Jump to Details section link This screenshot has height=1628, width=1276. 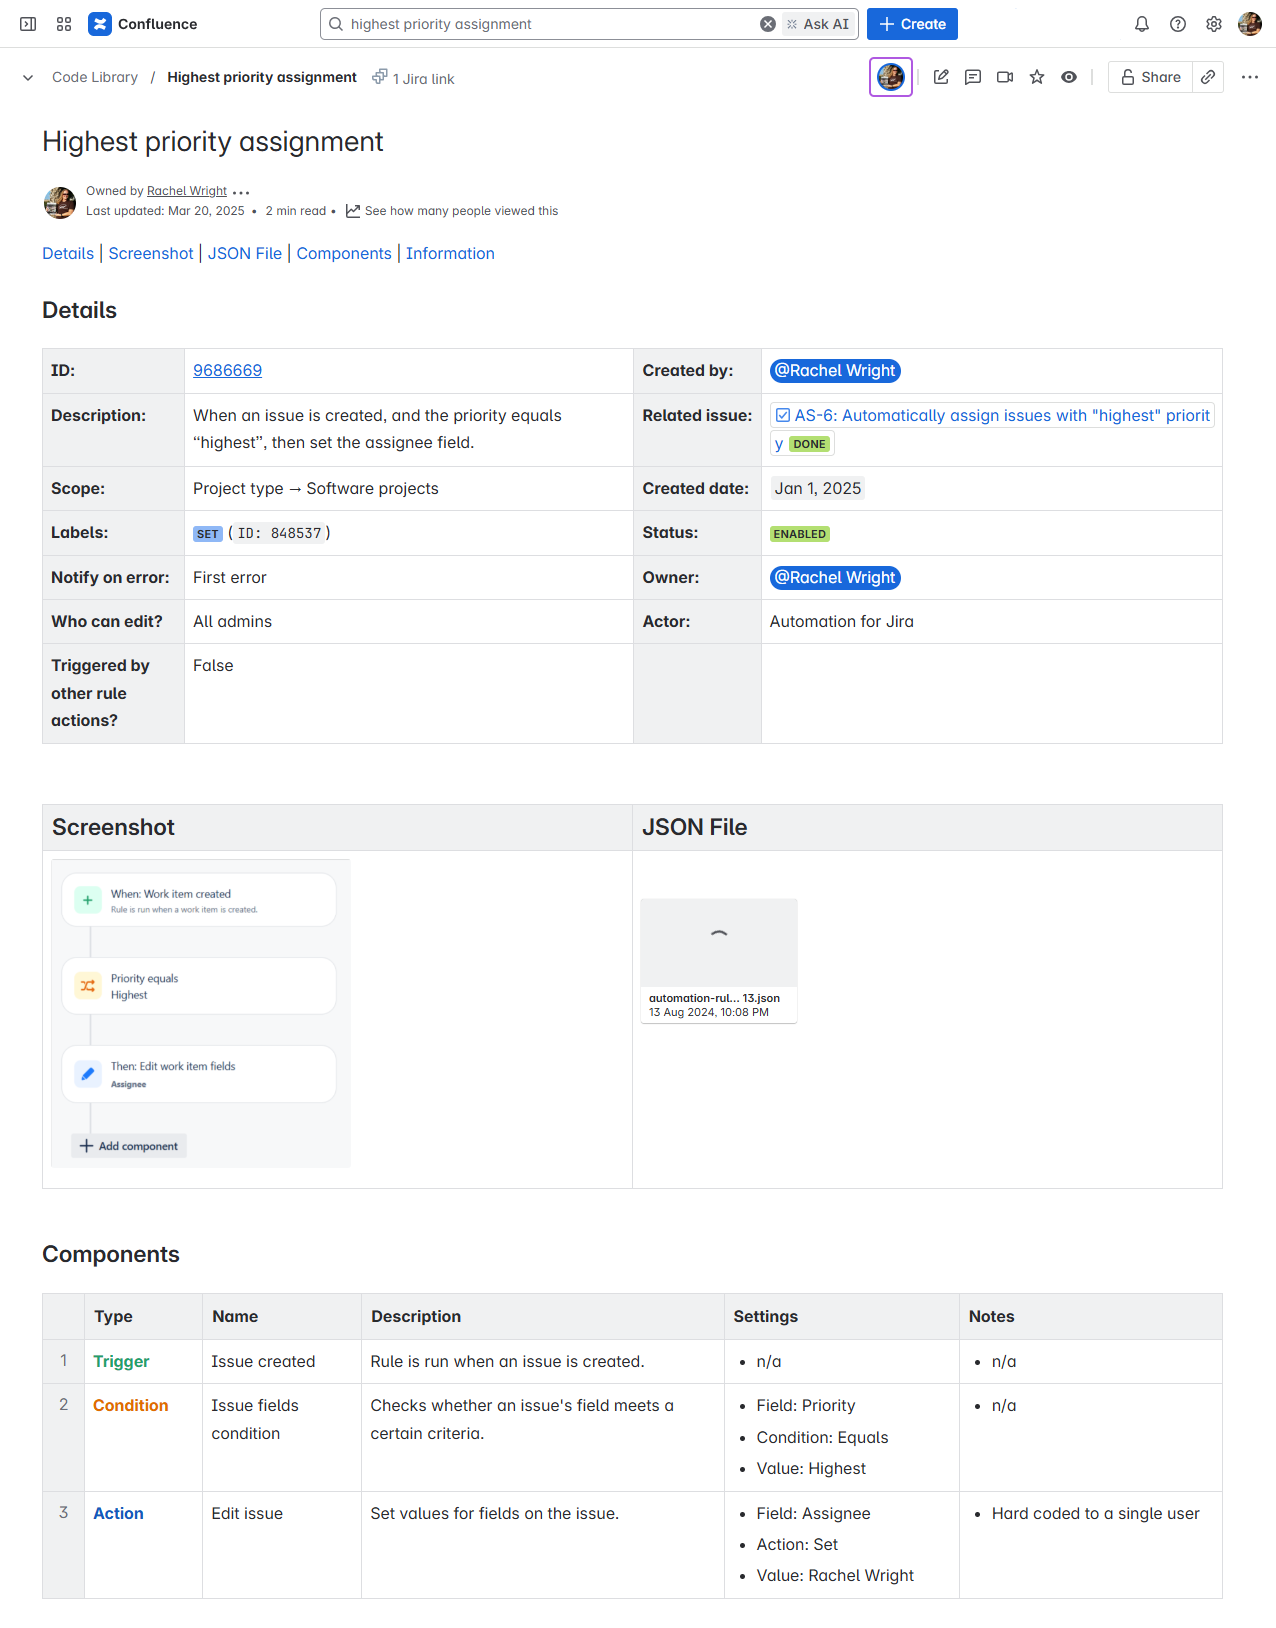(68, 254)
